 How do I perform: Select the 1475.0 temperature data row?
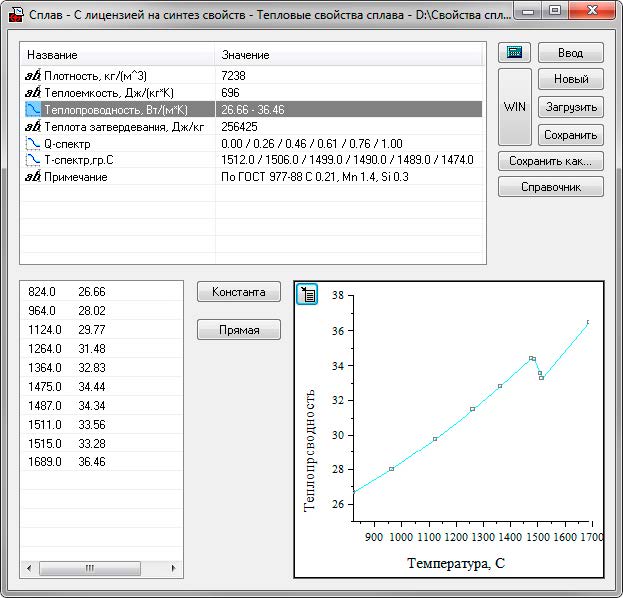tap(100, 386)
